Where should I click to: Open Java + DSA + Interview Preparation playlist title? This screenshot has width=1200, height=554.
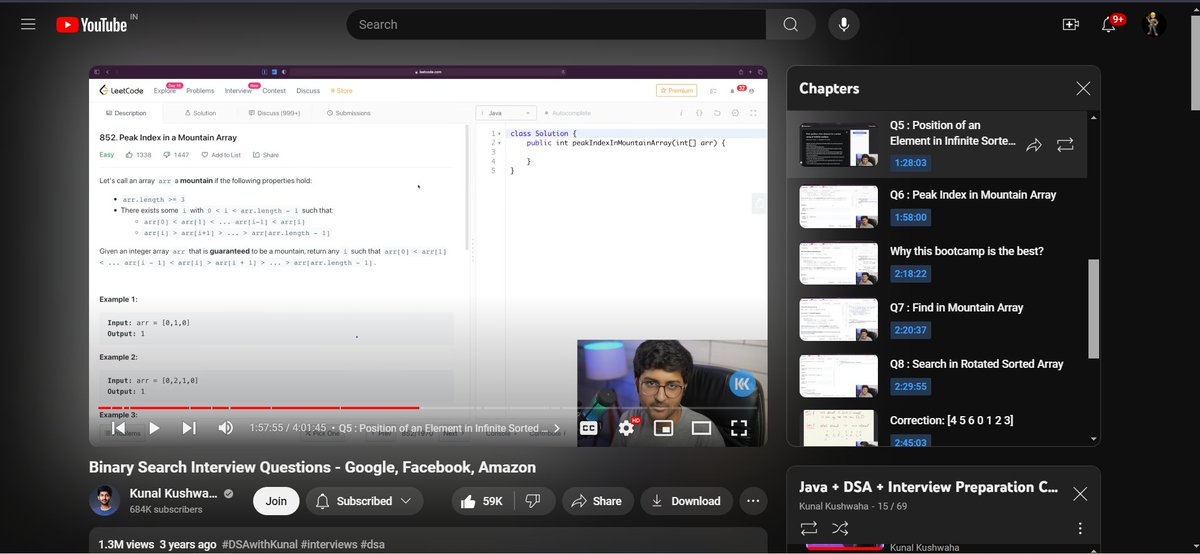point(928,487)
